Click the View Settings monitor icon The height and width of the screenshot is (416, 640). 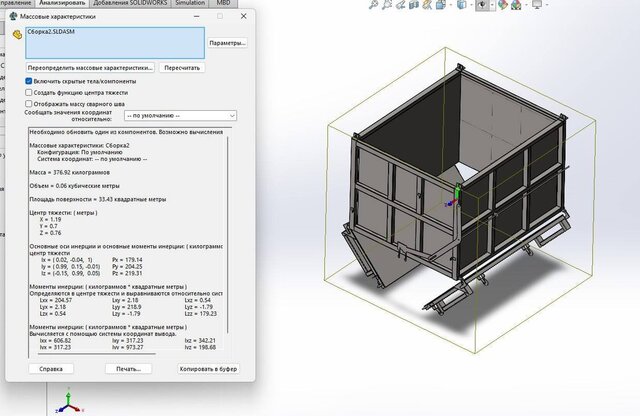(537, 5)
